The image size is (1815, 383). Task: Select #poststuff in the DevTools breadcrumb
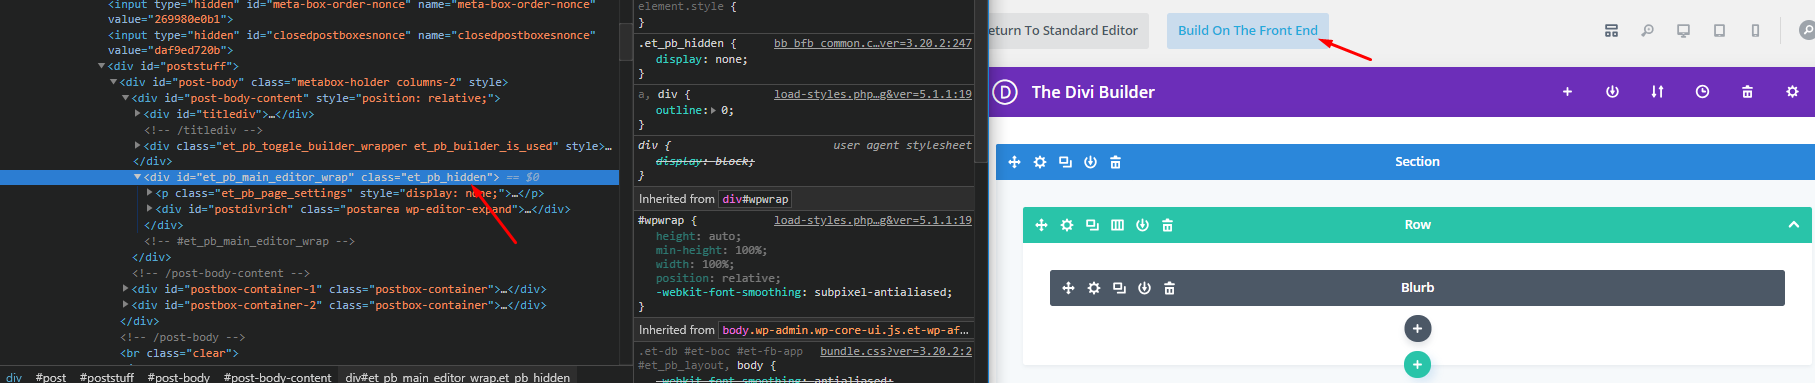pyautogui.click(x=107, y=377)
